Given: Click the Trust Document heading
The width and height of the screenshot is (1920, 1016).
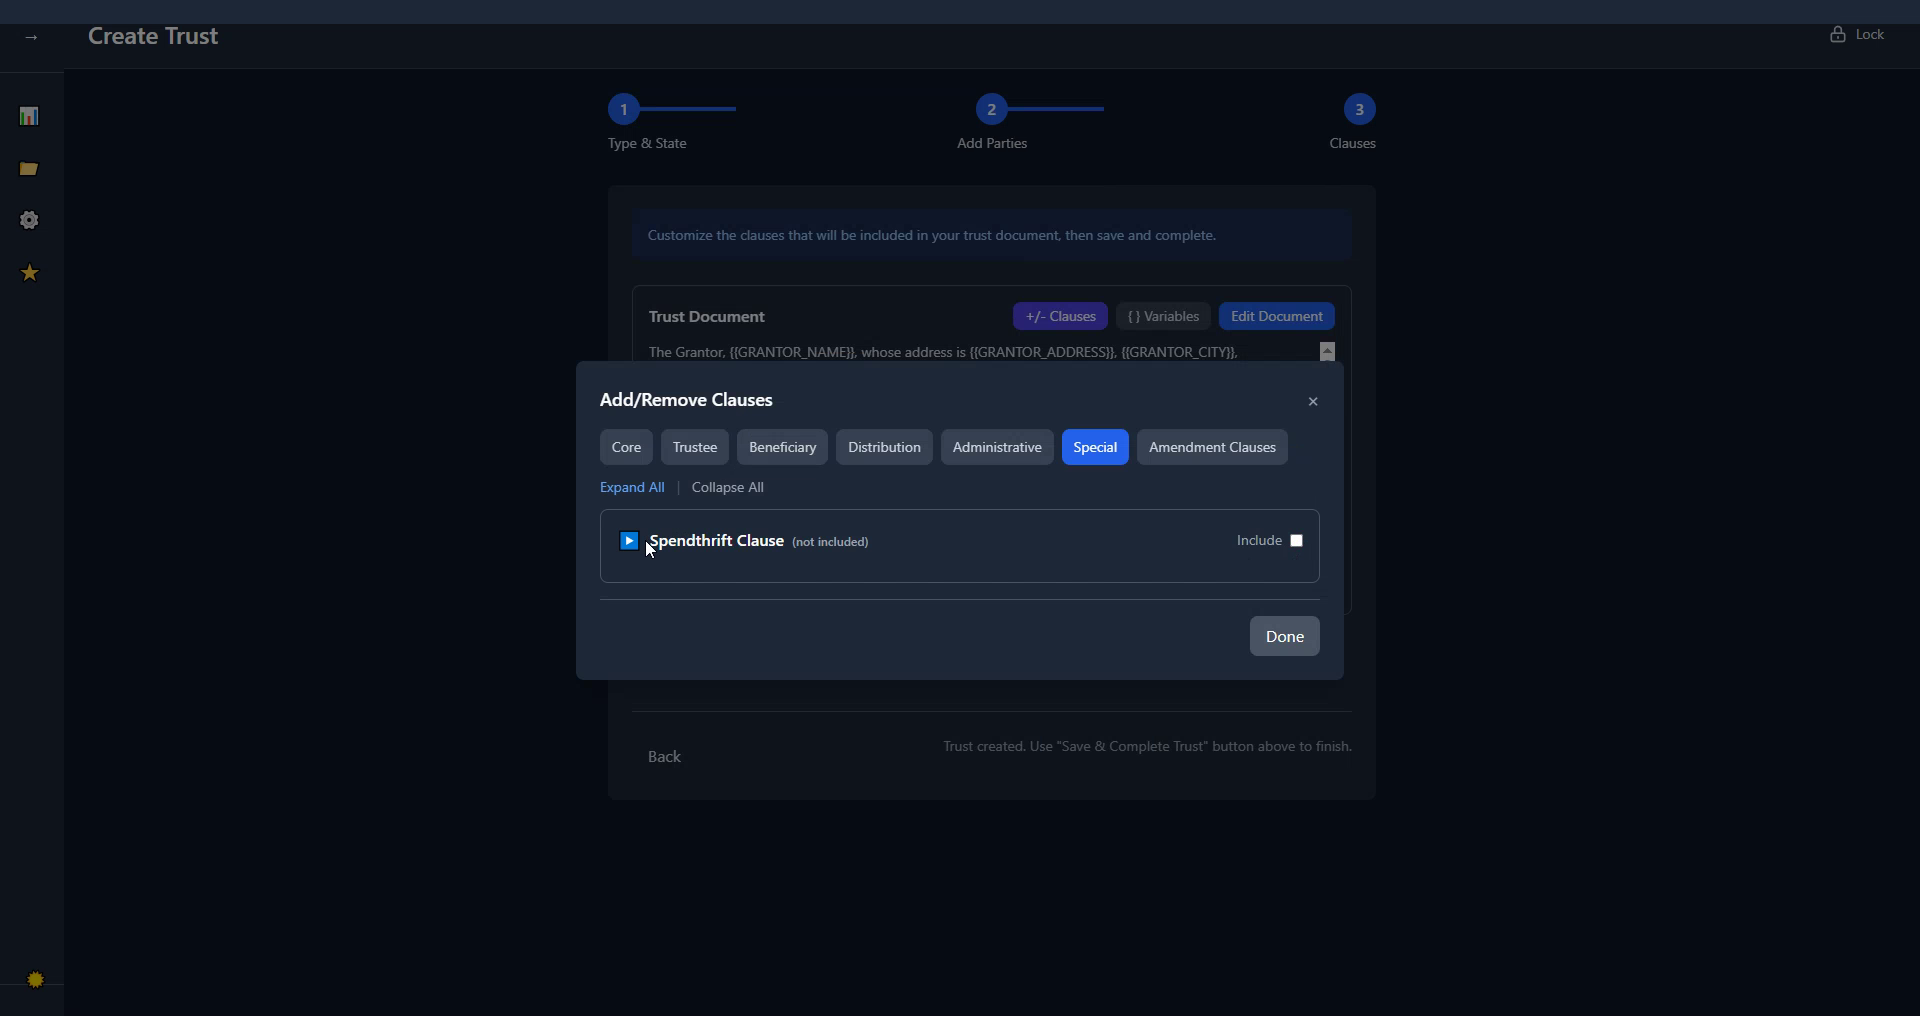Looking at the screenshot, I should (x=706, y=316).
